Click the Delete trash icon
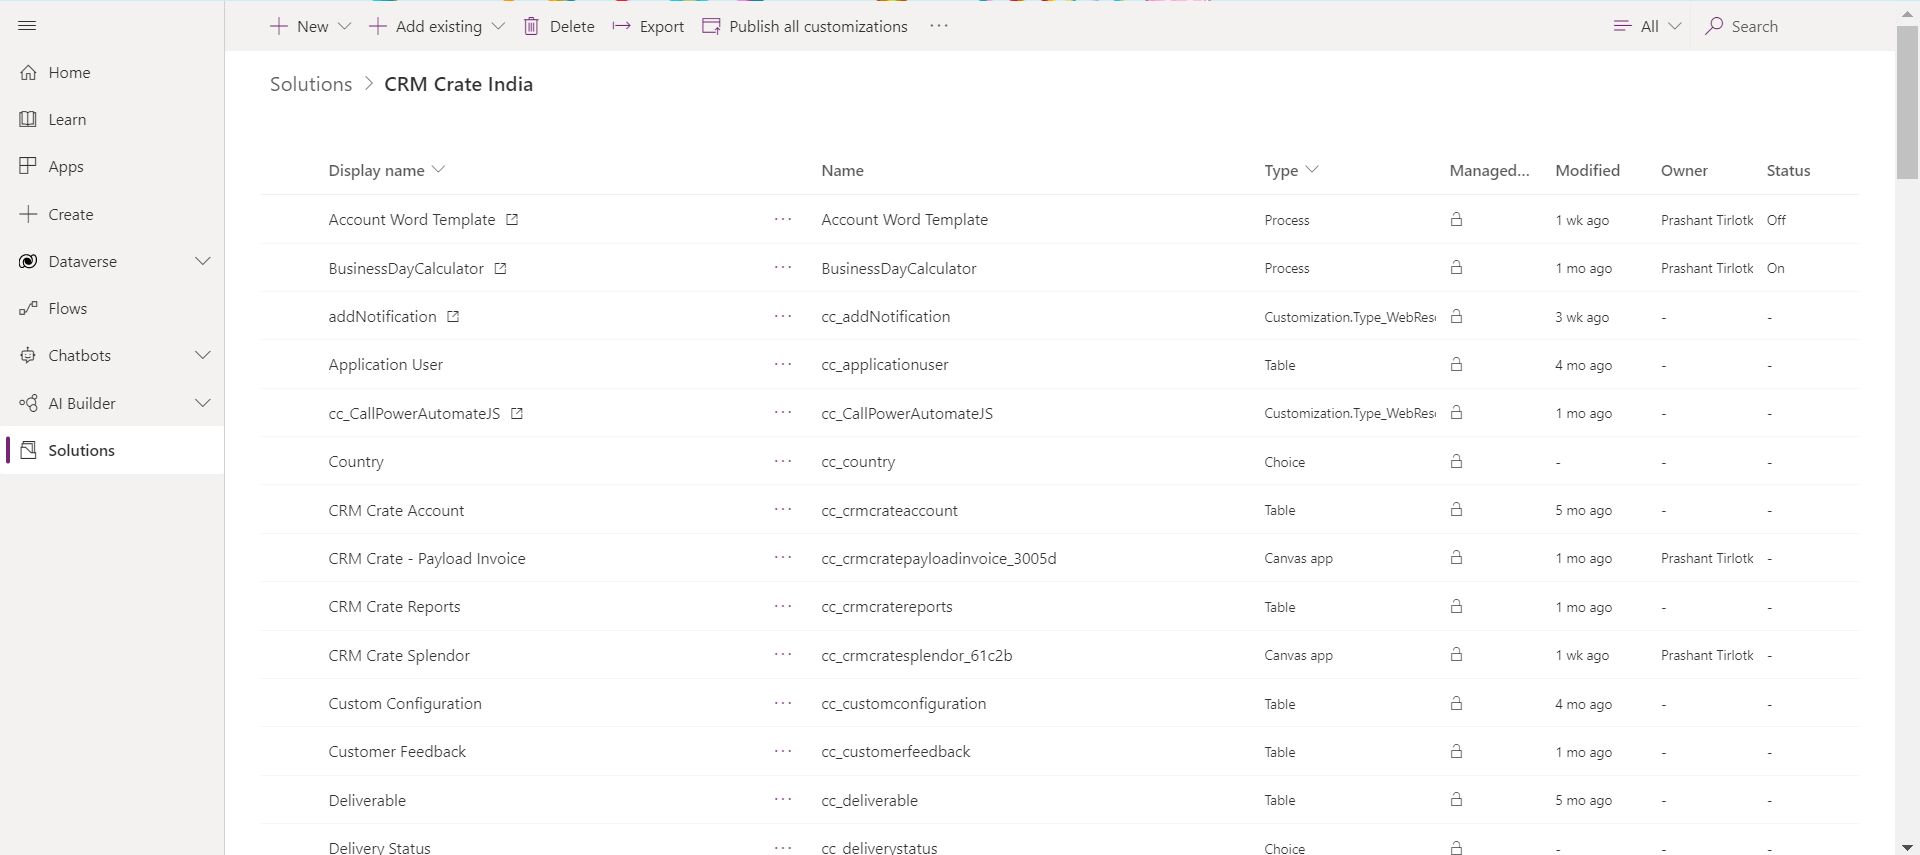The image size is (1920, 855). click(531, 26)
